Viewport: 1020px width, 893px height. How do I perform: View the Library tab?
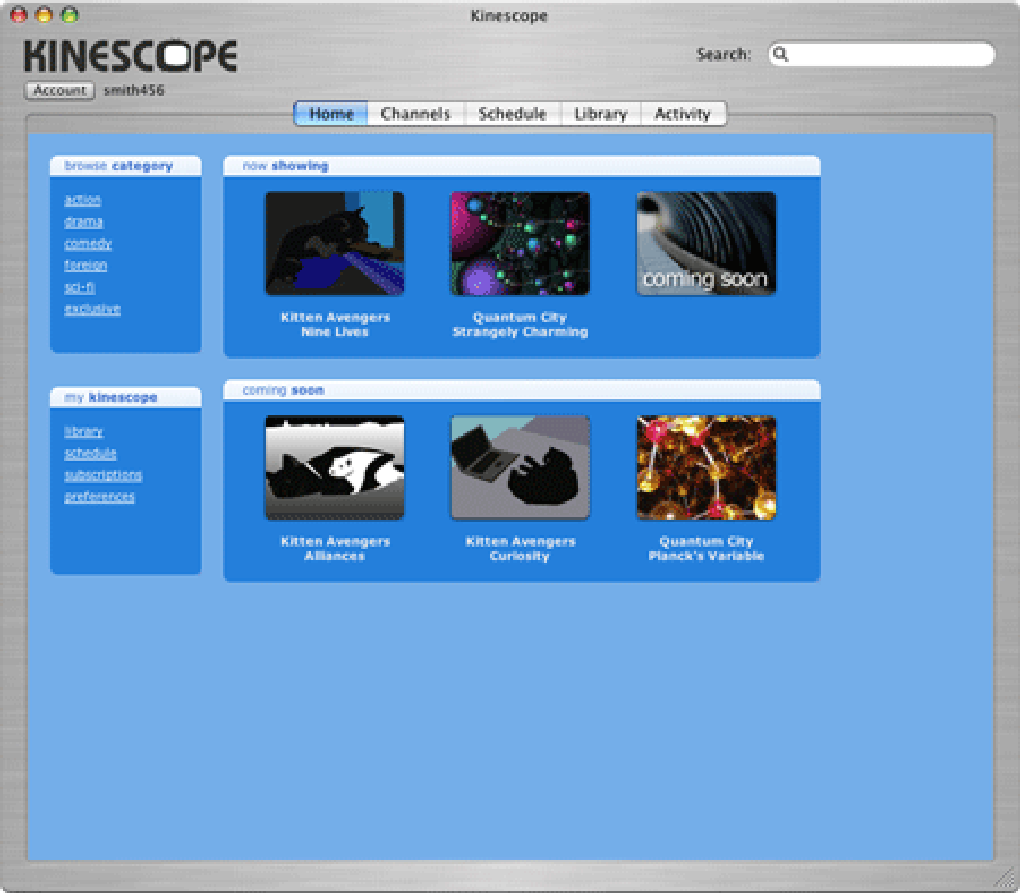click(600, 113)
